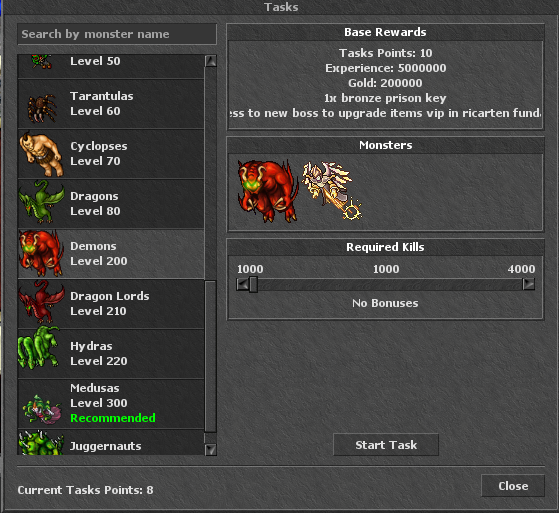Pick the Dragon Lords red dragon icon
Viewport: 559px width, 513px height.
pos(41,302)
